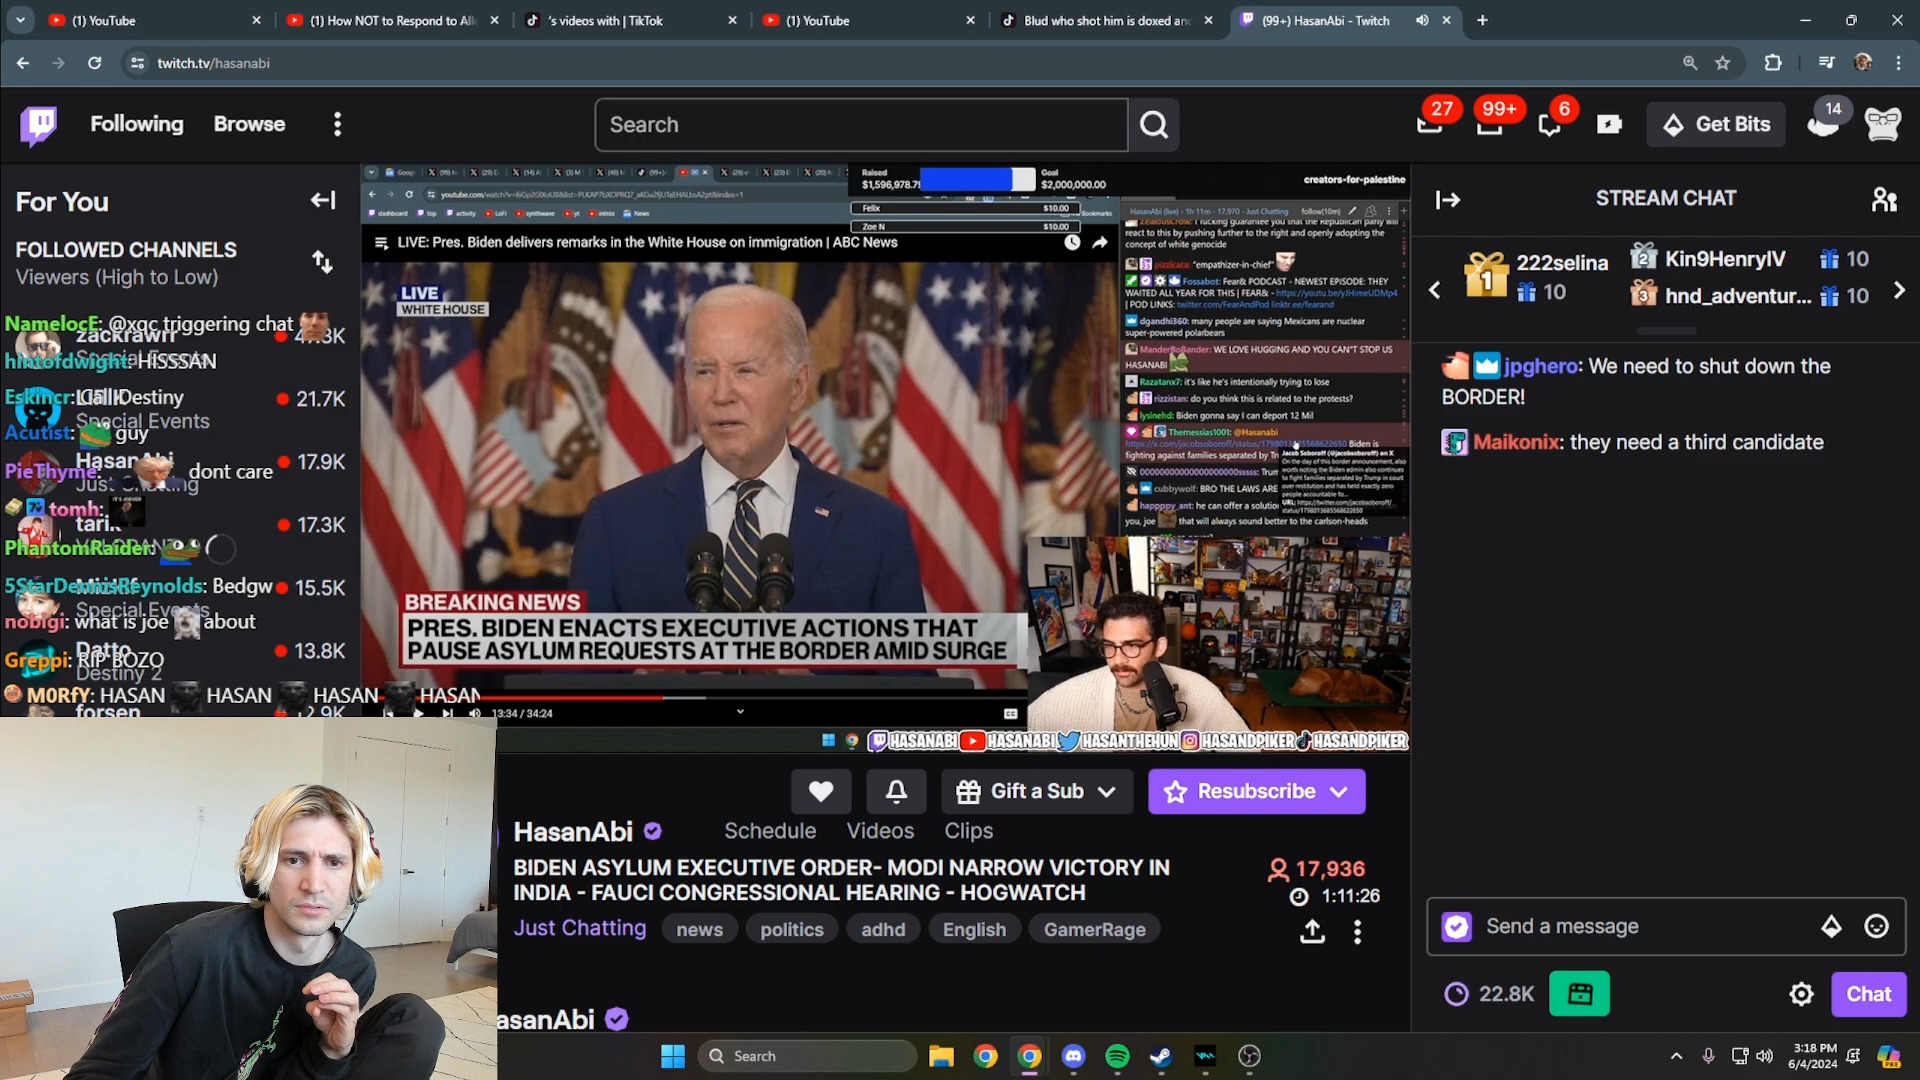Open the green channel rewards button

(1579, 994)
